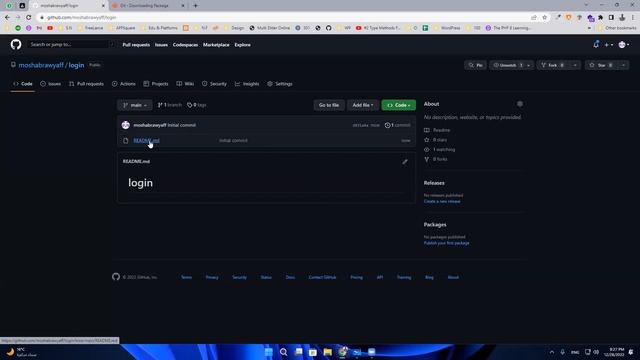Select the repository Pull requests tab
640x360 pixels.
click(x=86, y=84)
